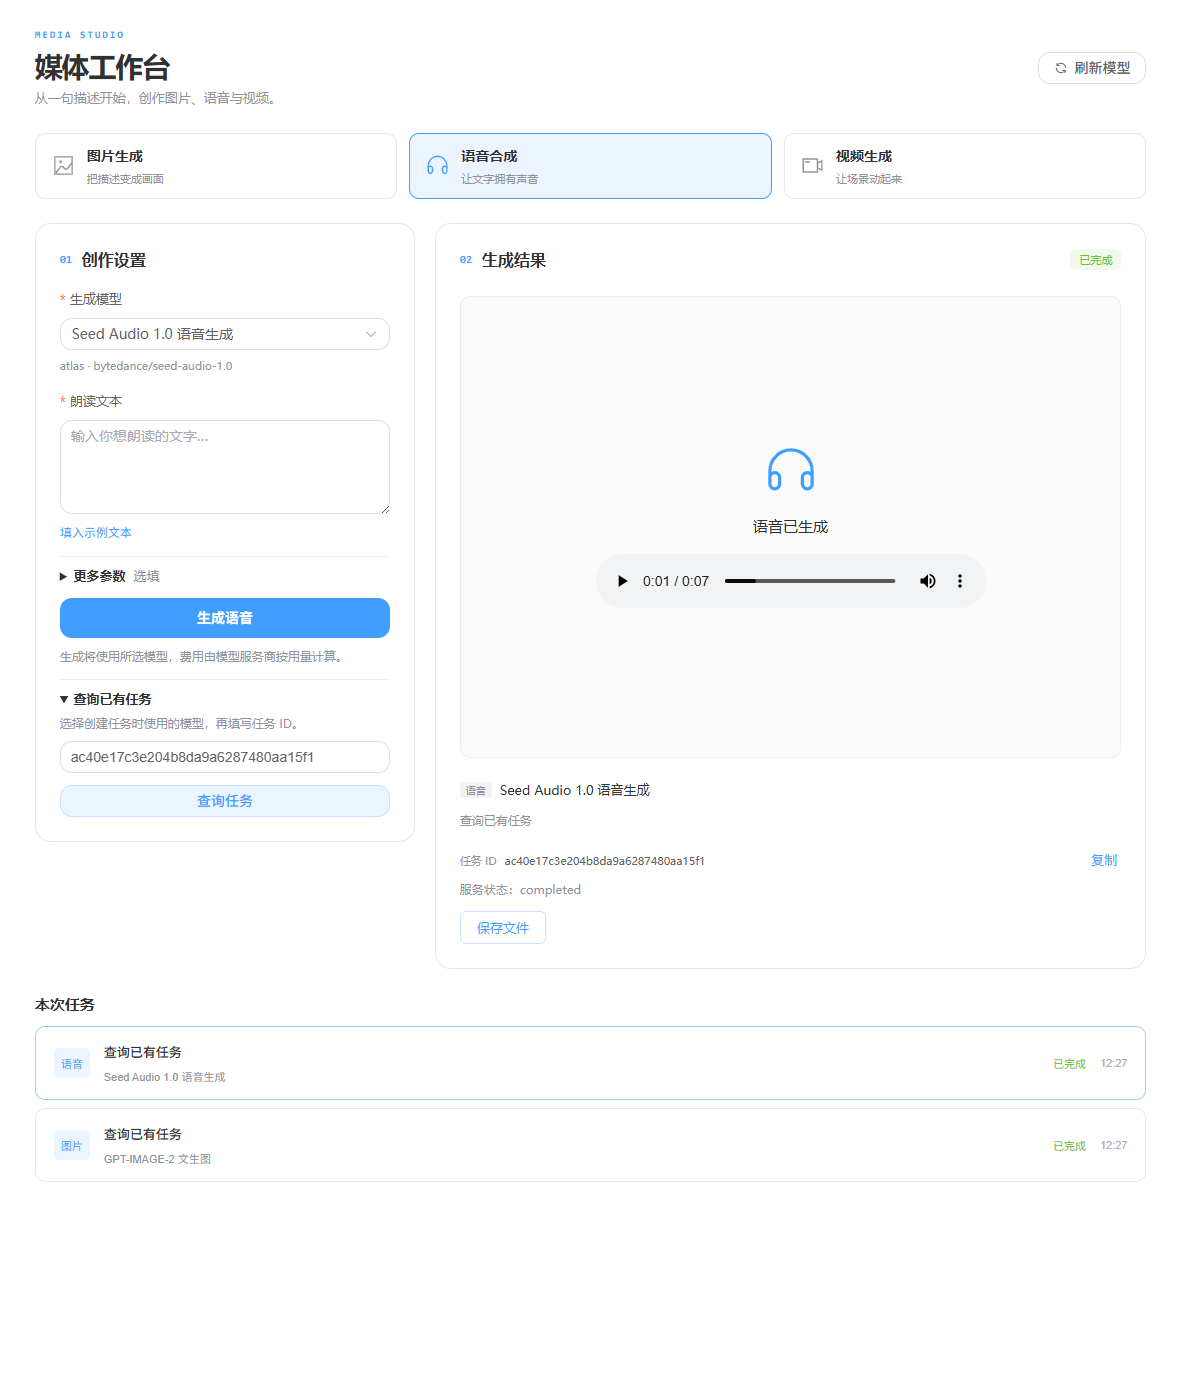The height and width of the screenshot is (1384, 1181).
Task: Click the task ID input field
Action: click(x=225, y=757)
